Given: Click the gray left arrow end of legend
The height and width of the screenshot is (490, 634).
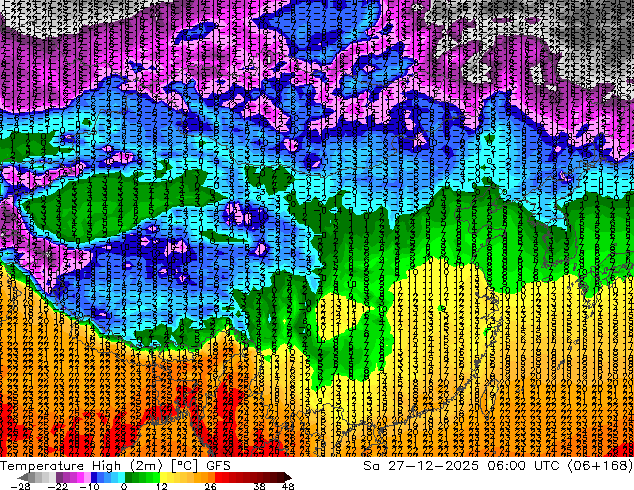Looking at the screenshot, I should click(x=23, y=477).
